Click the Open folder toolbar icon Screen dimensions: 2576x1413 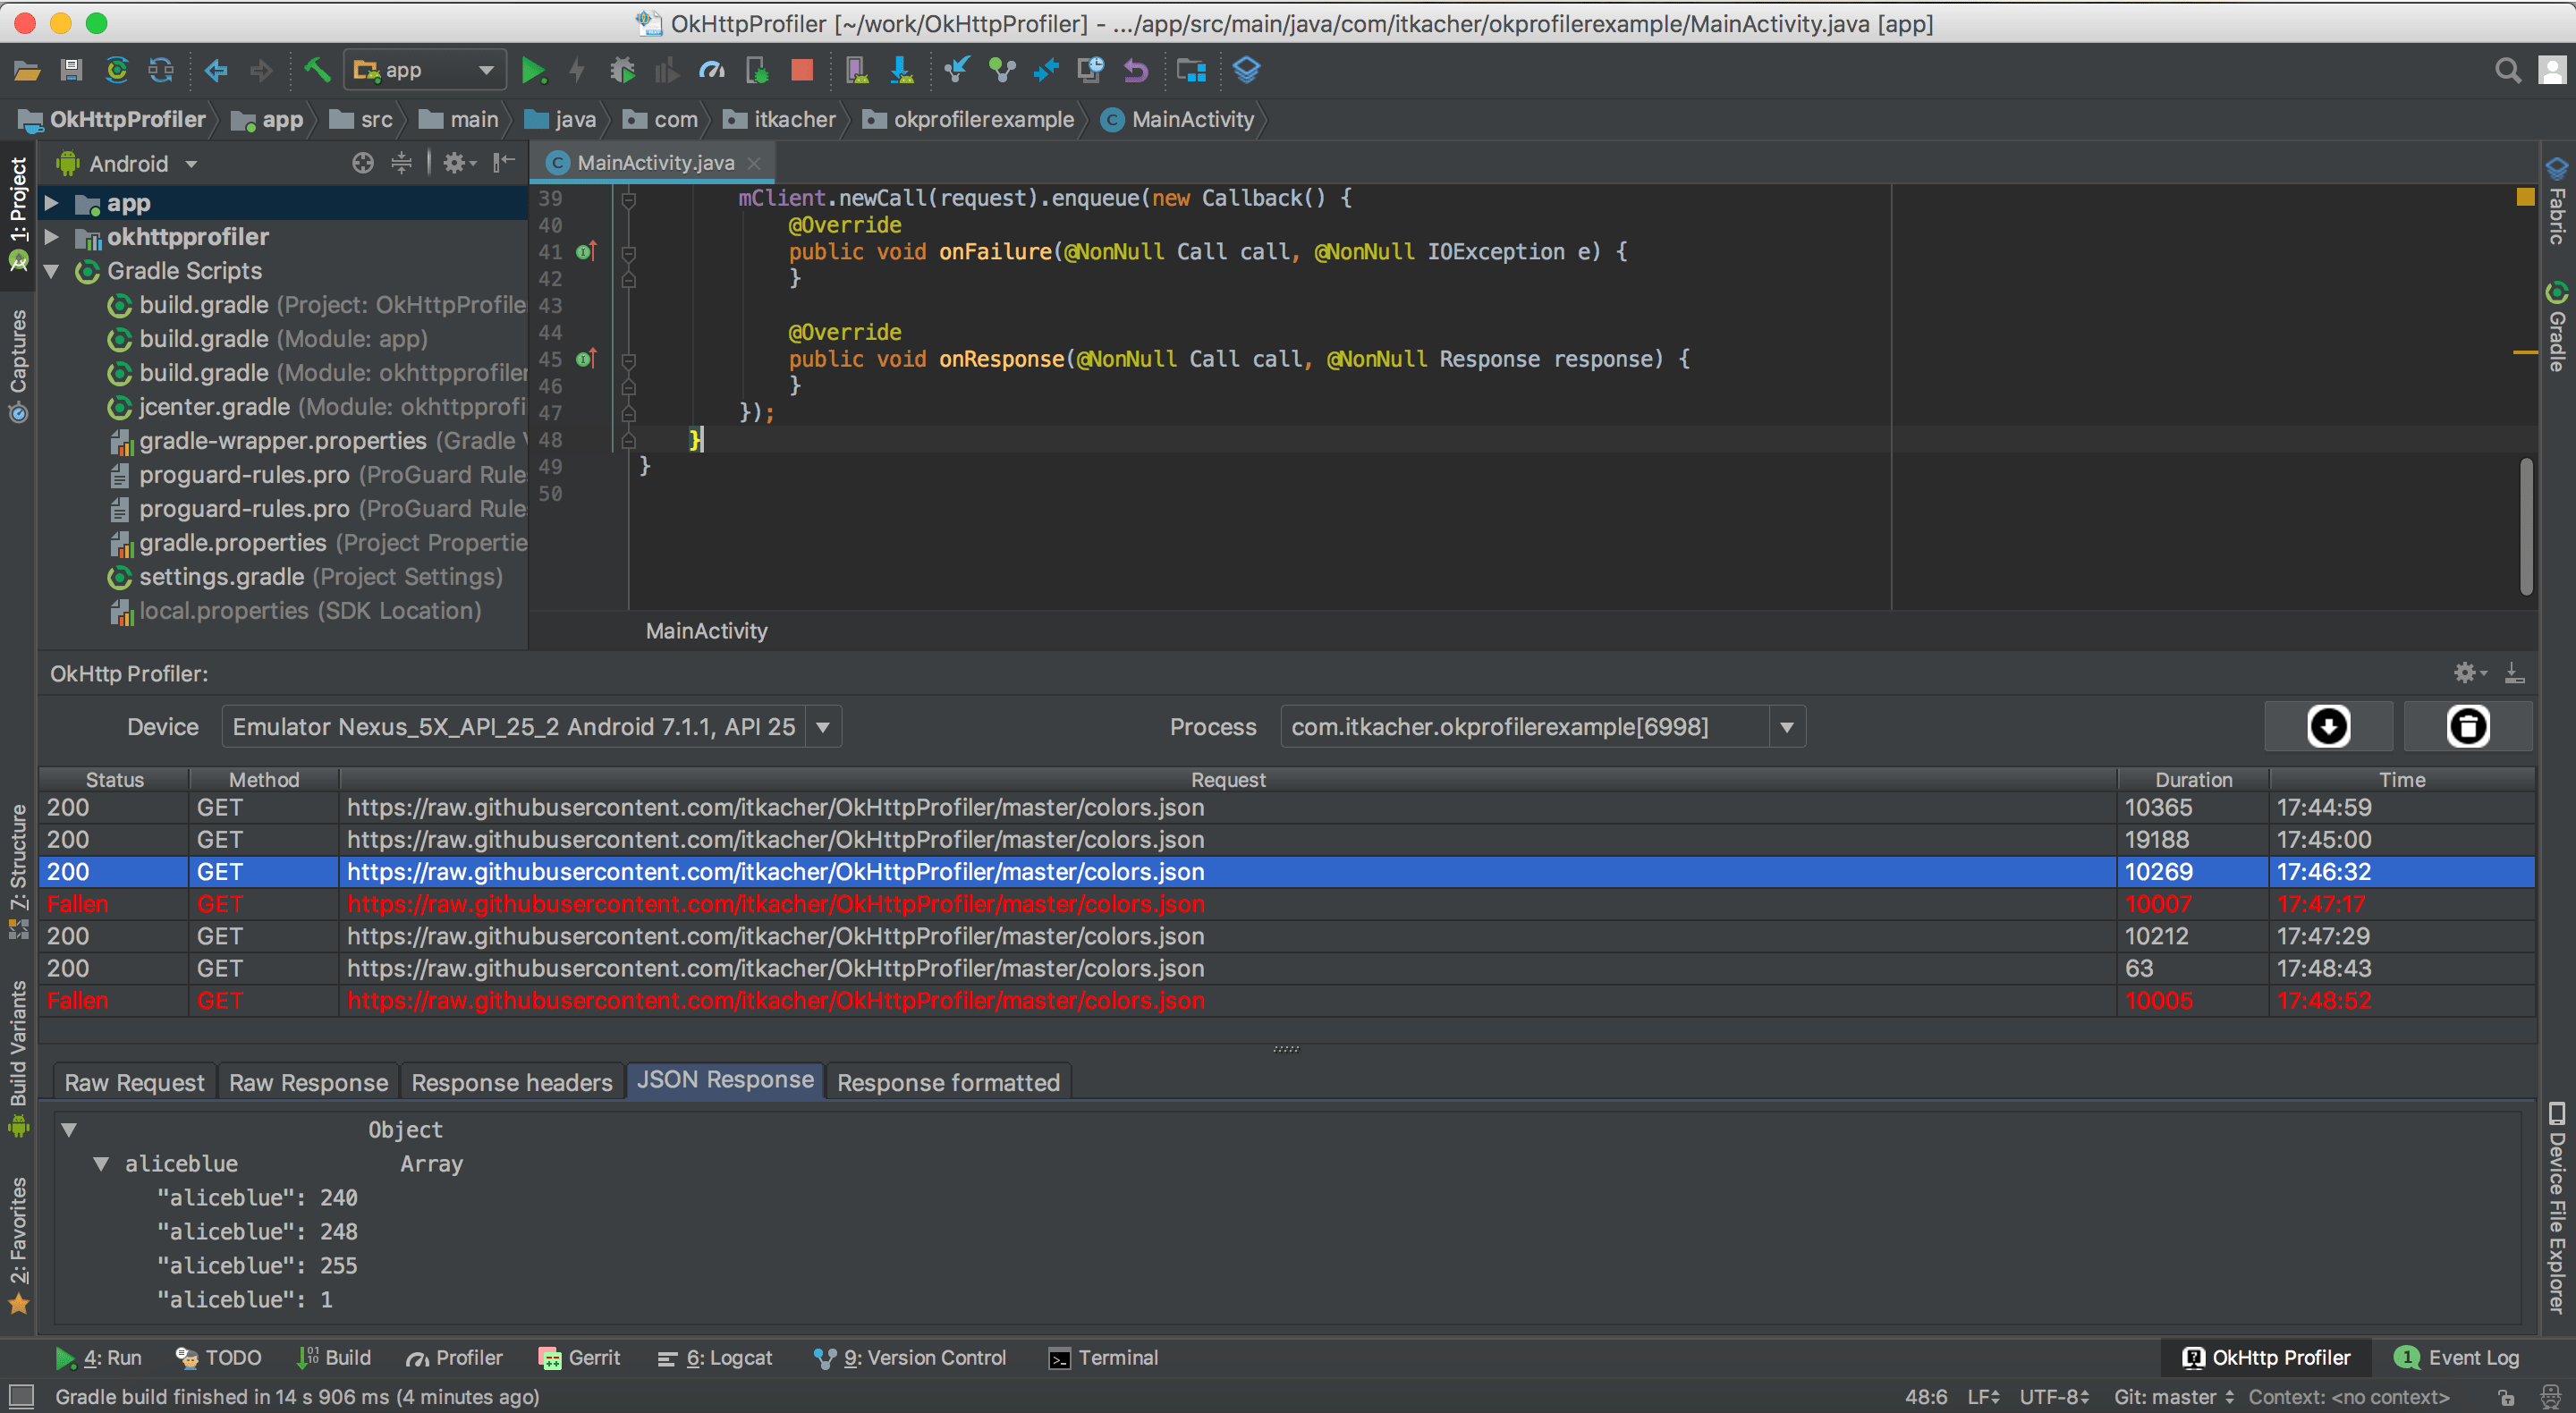coord(27,70)
